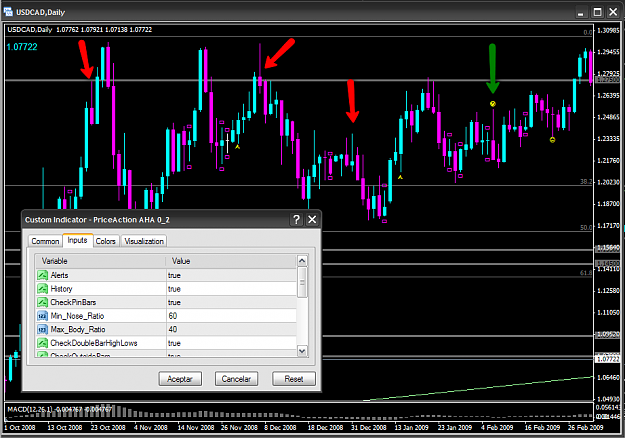This screenshot has height=438, width=625.
Task: Click the Max_Body_Ratio variable name
Action: (78, 329)
